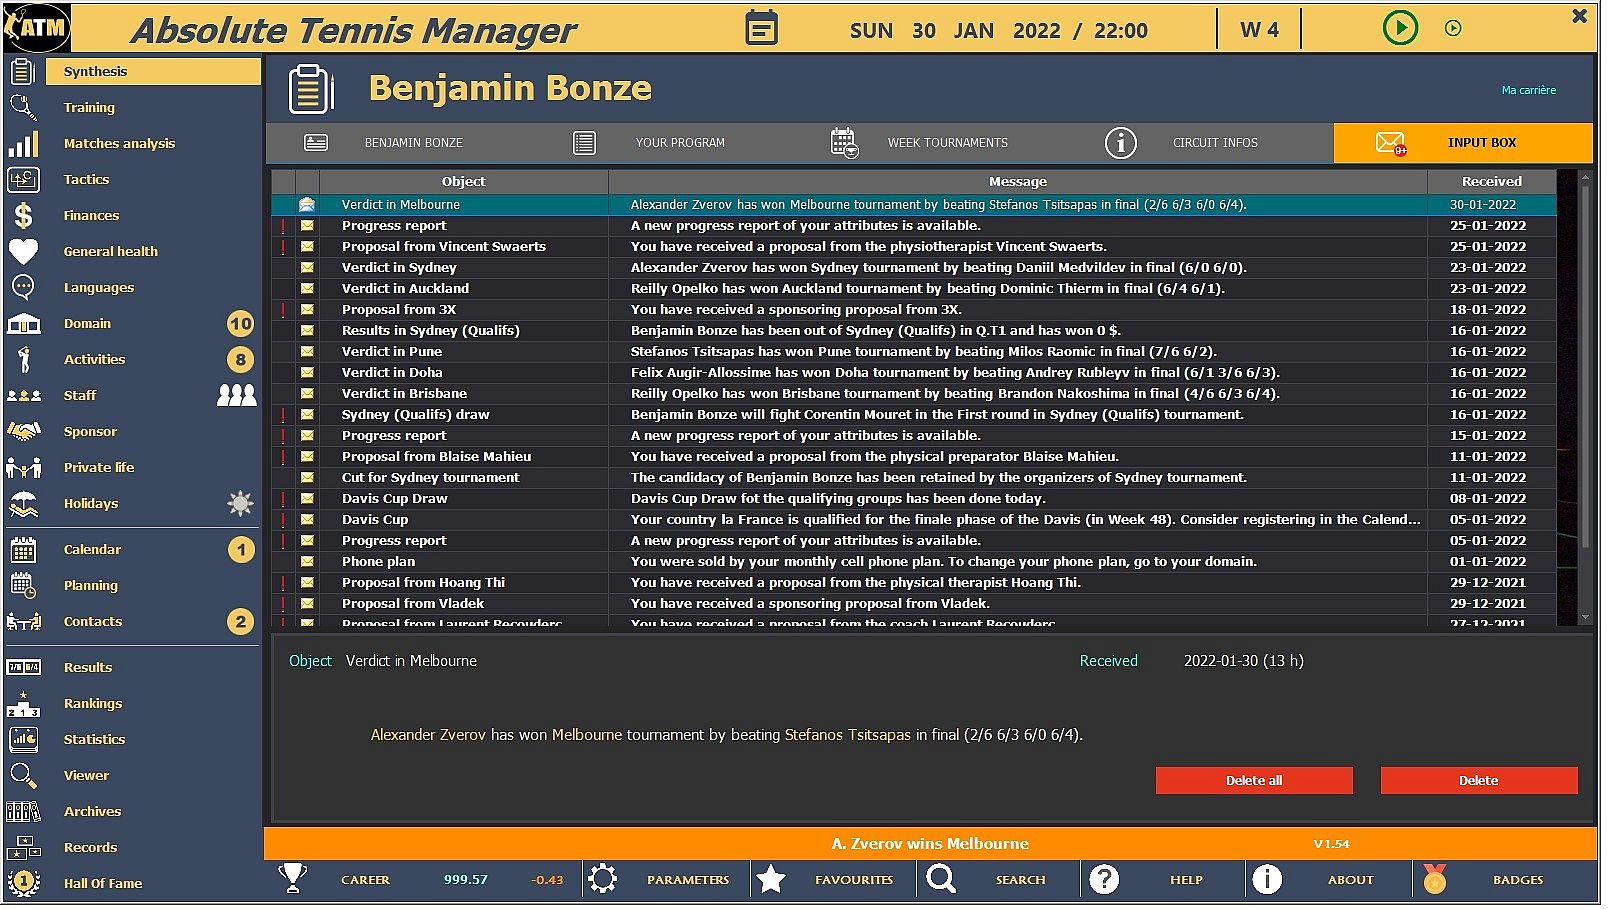Open Planning calendar-clock icon
Image resolution: width=1613 pixels, height=909 pixels.
23,586
